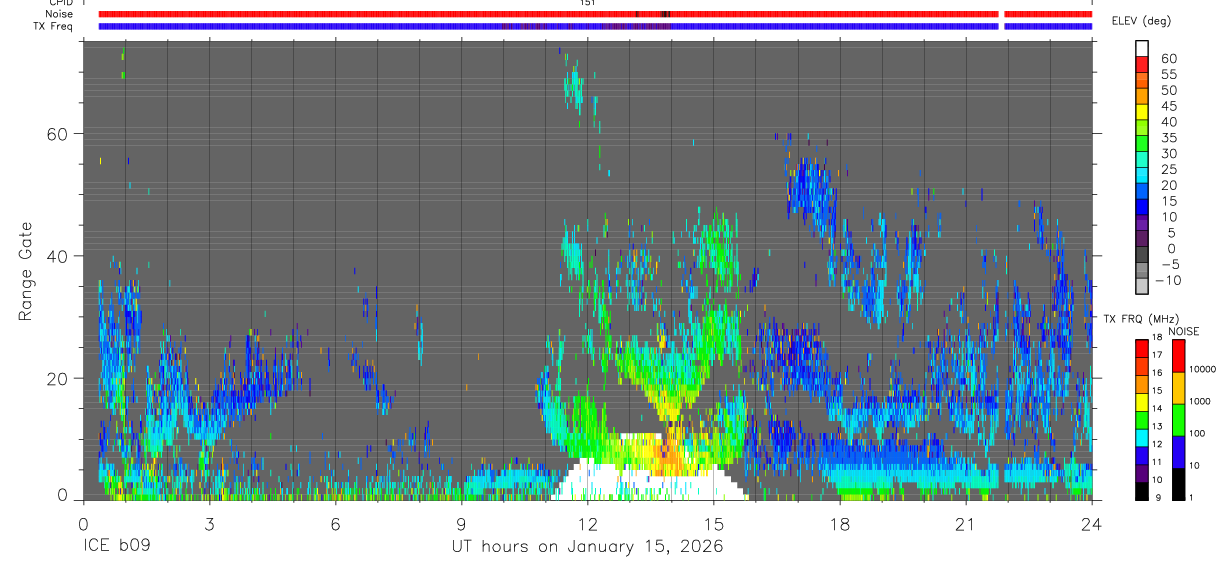The image size is (1228, 567).
Task: Click the 'UT hours on January 15, 2026' label
Action: tap(586, 548)
